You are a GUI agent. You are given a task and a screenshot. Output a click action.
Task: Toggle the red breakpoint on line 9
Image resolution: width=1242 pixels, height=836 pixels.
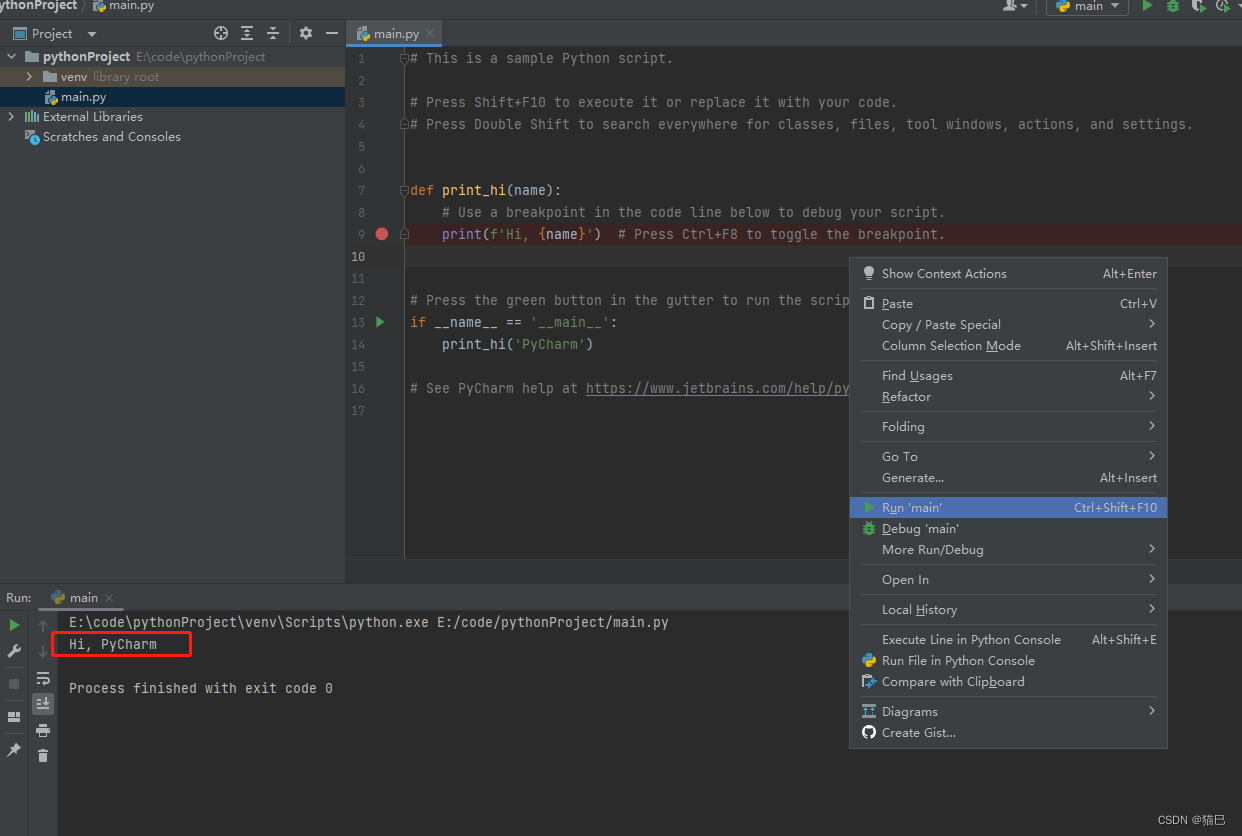[381, 234]
